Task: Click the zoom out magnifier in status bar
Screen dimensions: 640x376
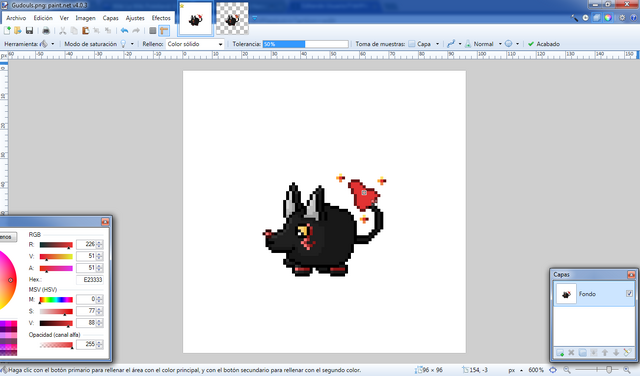Action: tap(567, 370)
